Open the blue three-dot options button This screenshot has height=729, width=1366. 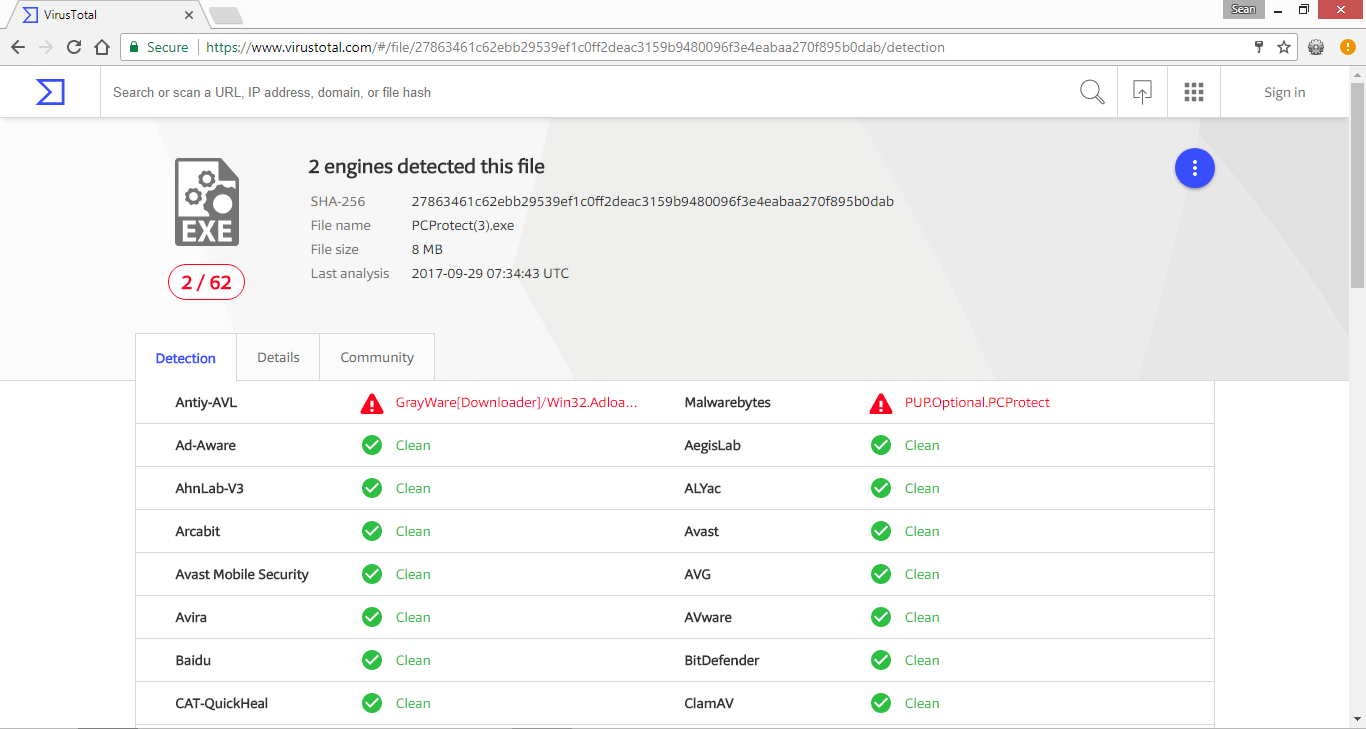(x=1194, y=168)
